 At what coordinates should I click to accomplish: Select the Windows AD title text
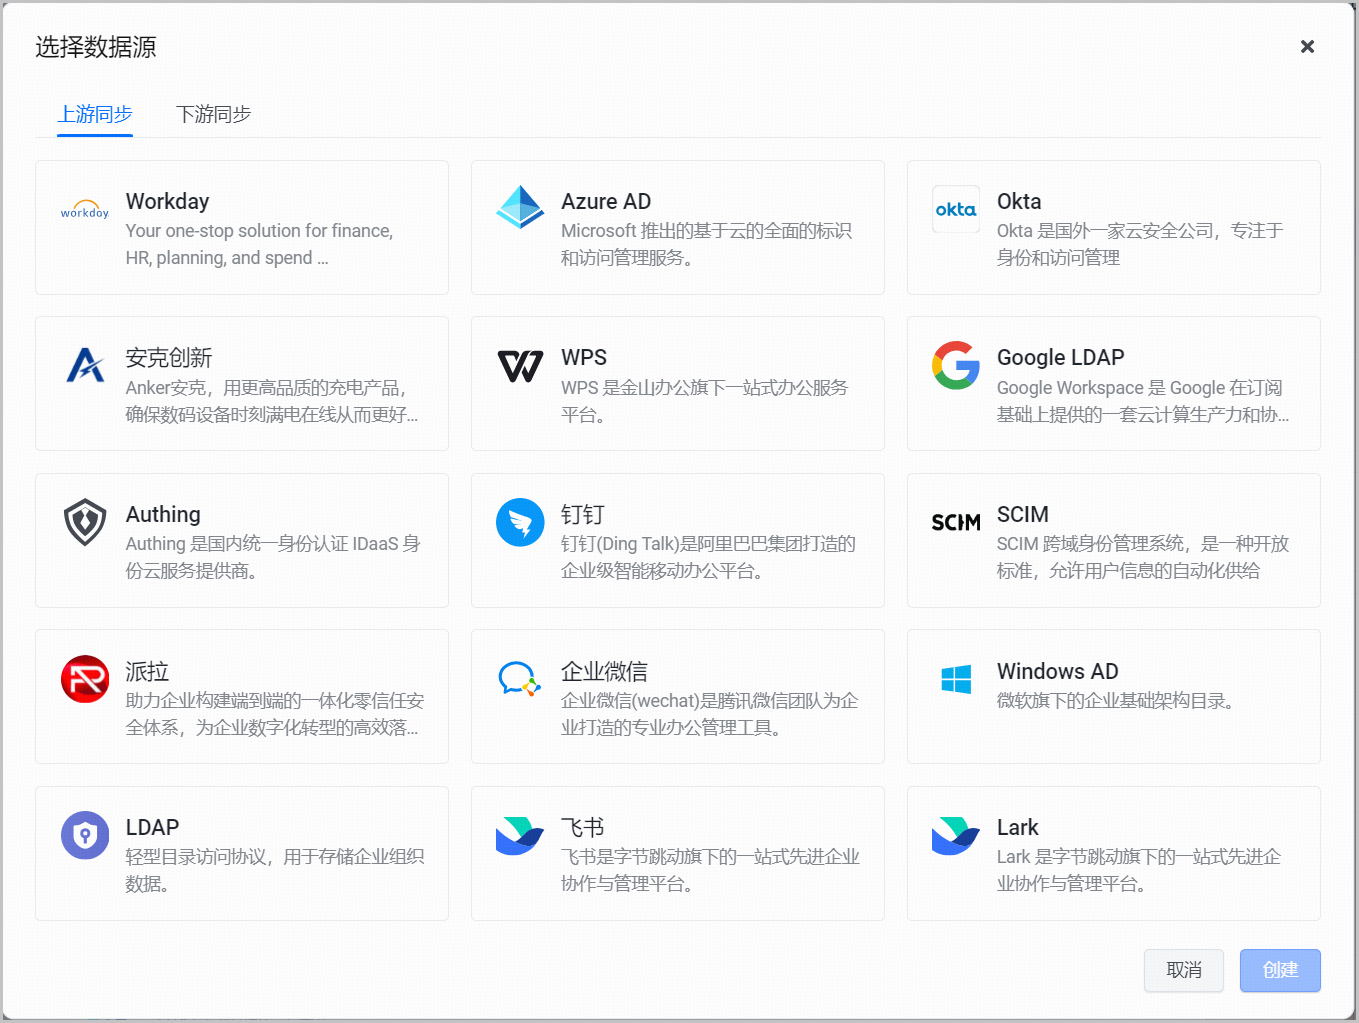point(1058,671)
